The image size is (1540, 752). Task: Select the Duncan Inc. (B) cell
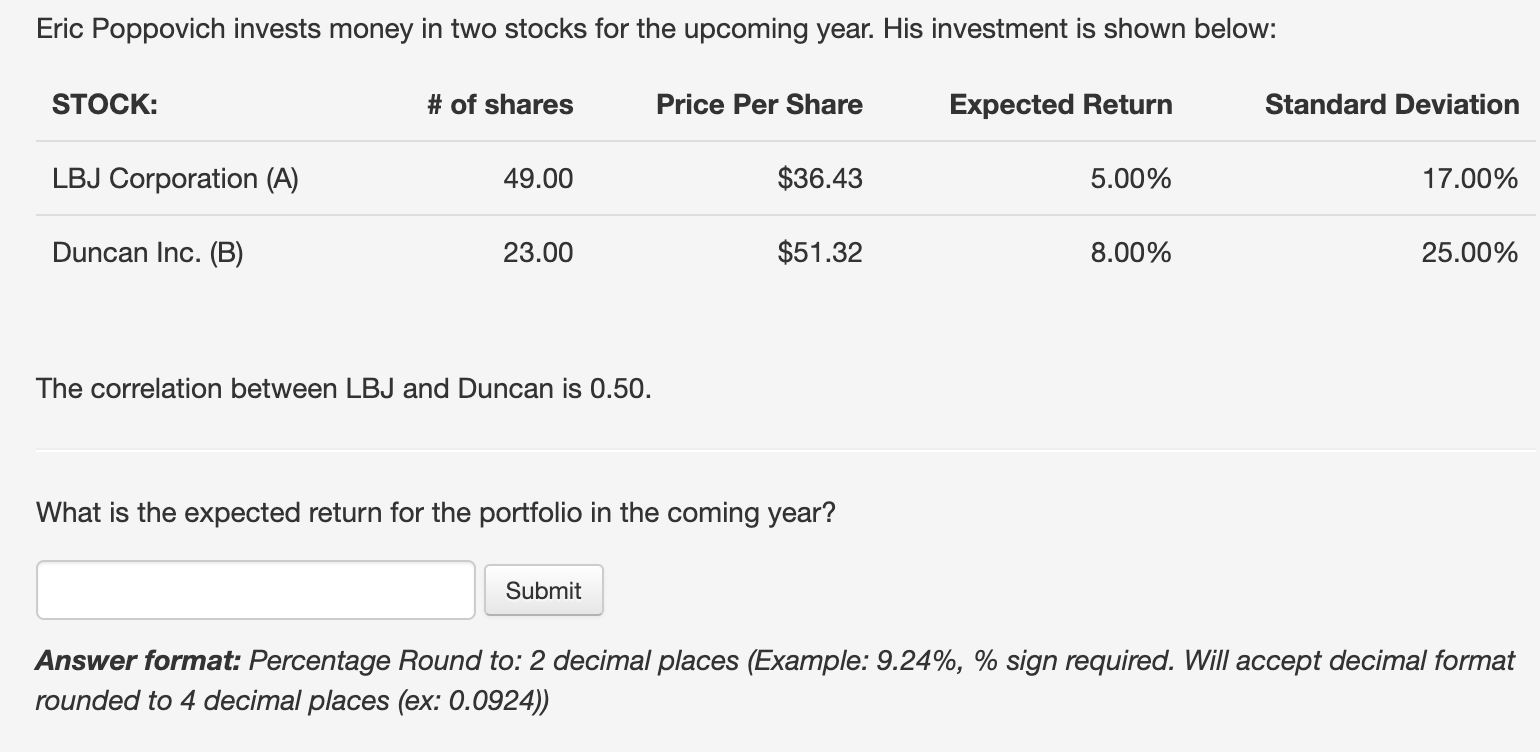148,253
